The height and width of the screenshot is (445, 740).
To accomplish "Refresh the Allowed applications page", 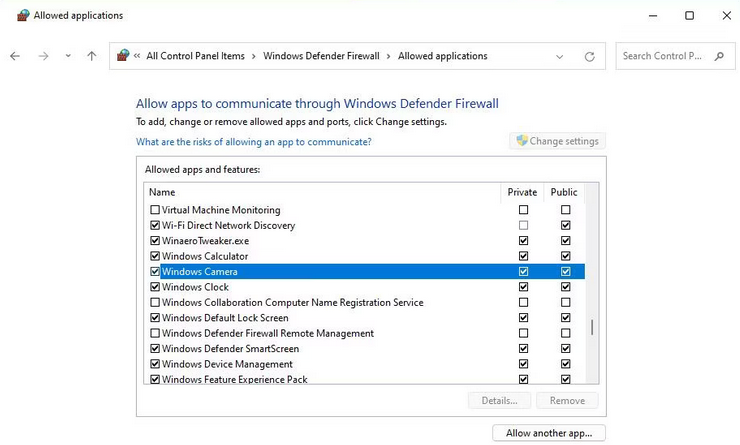I will pyautogui.click(x=589, y=57).
